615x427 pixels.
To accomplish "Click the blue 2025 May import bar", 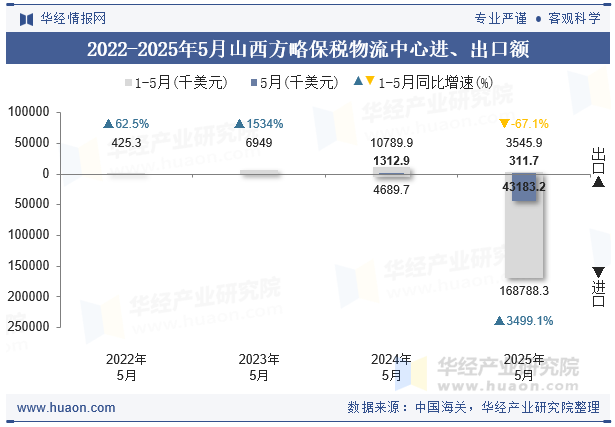I will pyautogui.click(x=524, y=187).
